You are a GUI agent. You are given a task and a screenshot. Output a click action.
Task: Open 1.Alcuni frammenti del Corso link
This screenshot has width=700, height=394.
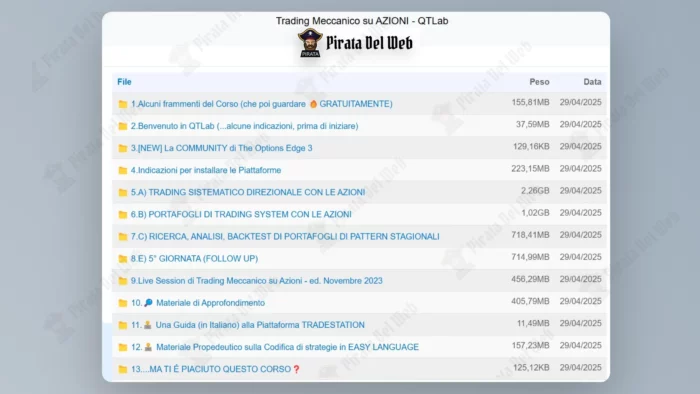262,104
